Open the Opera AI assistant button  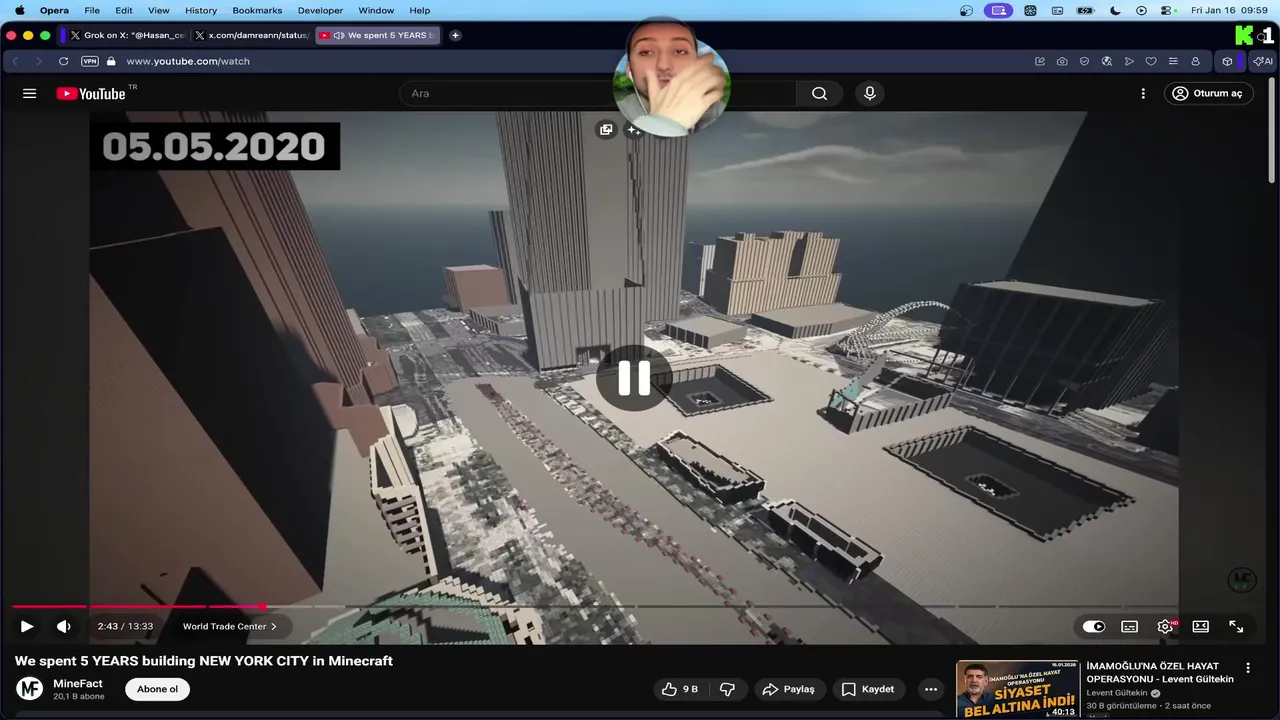(x=1263, y=61)
